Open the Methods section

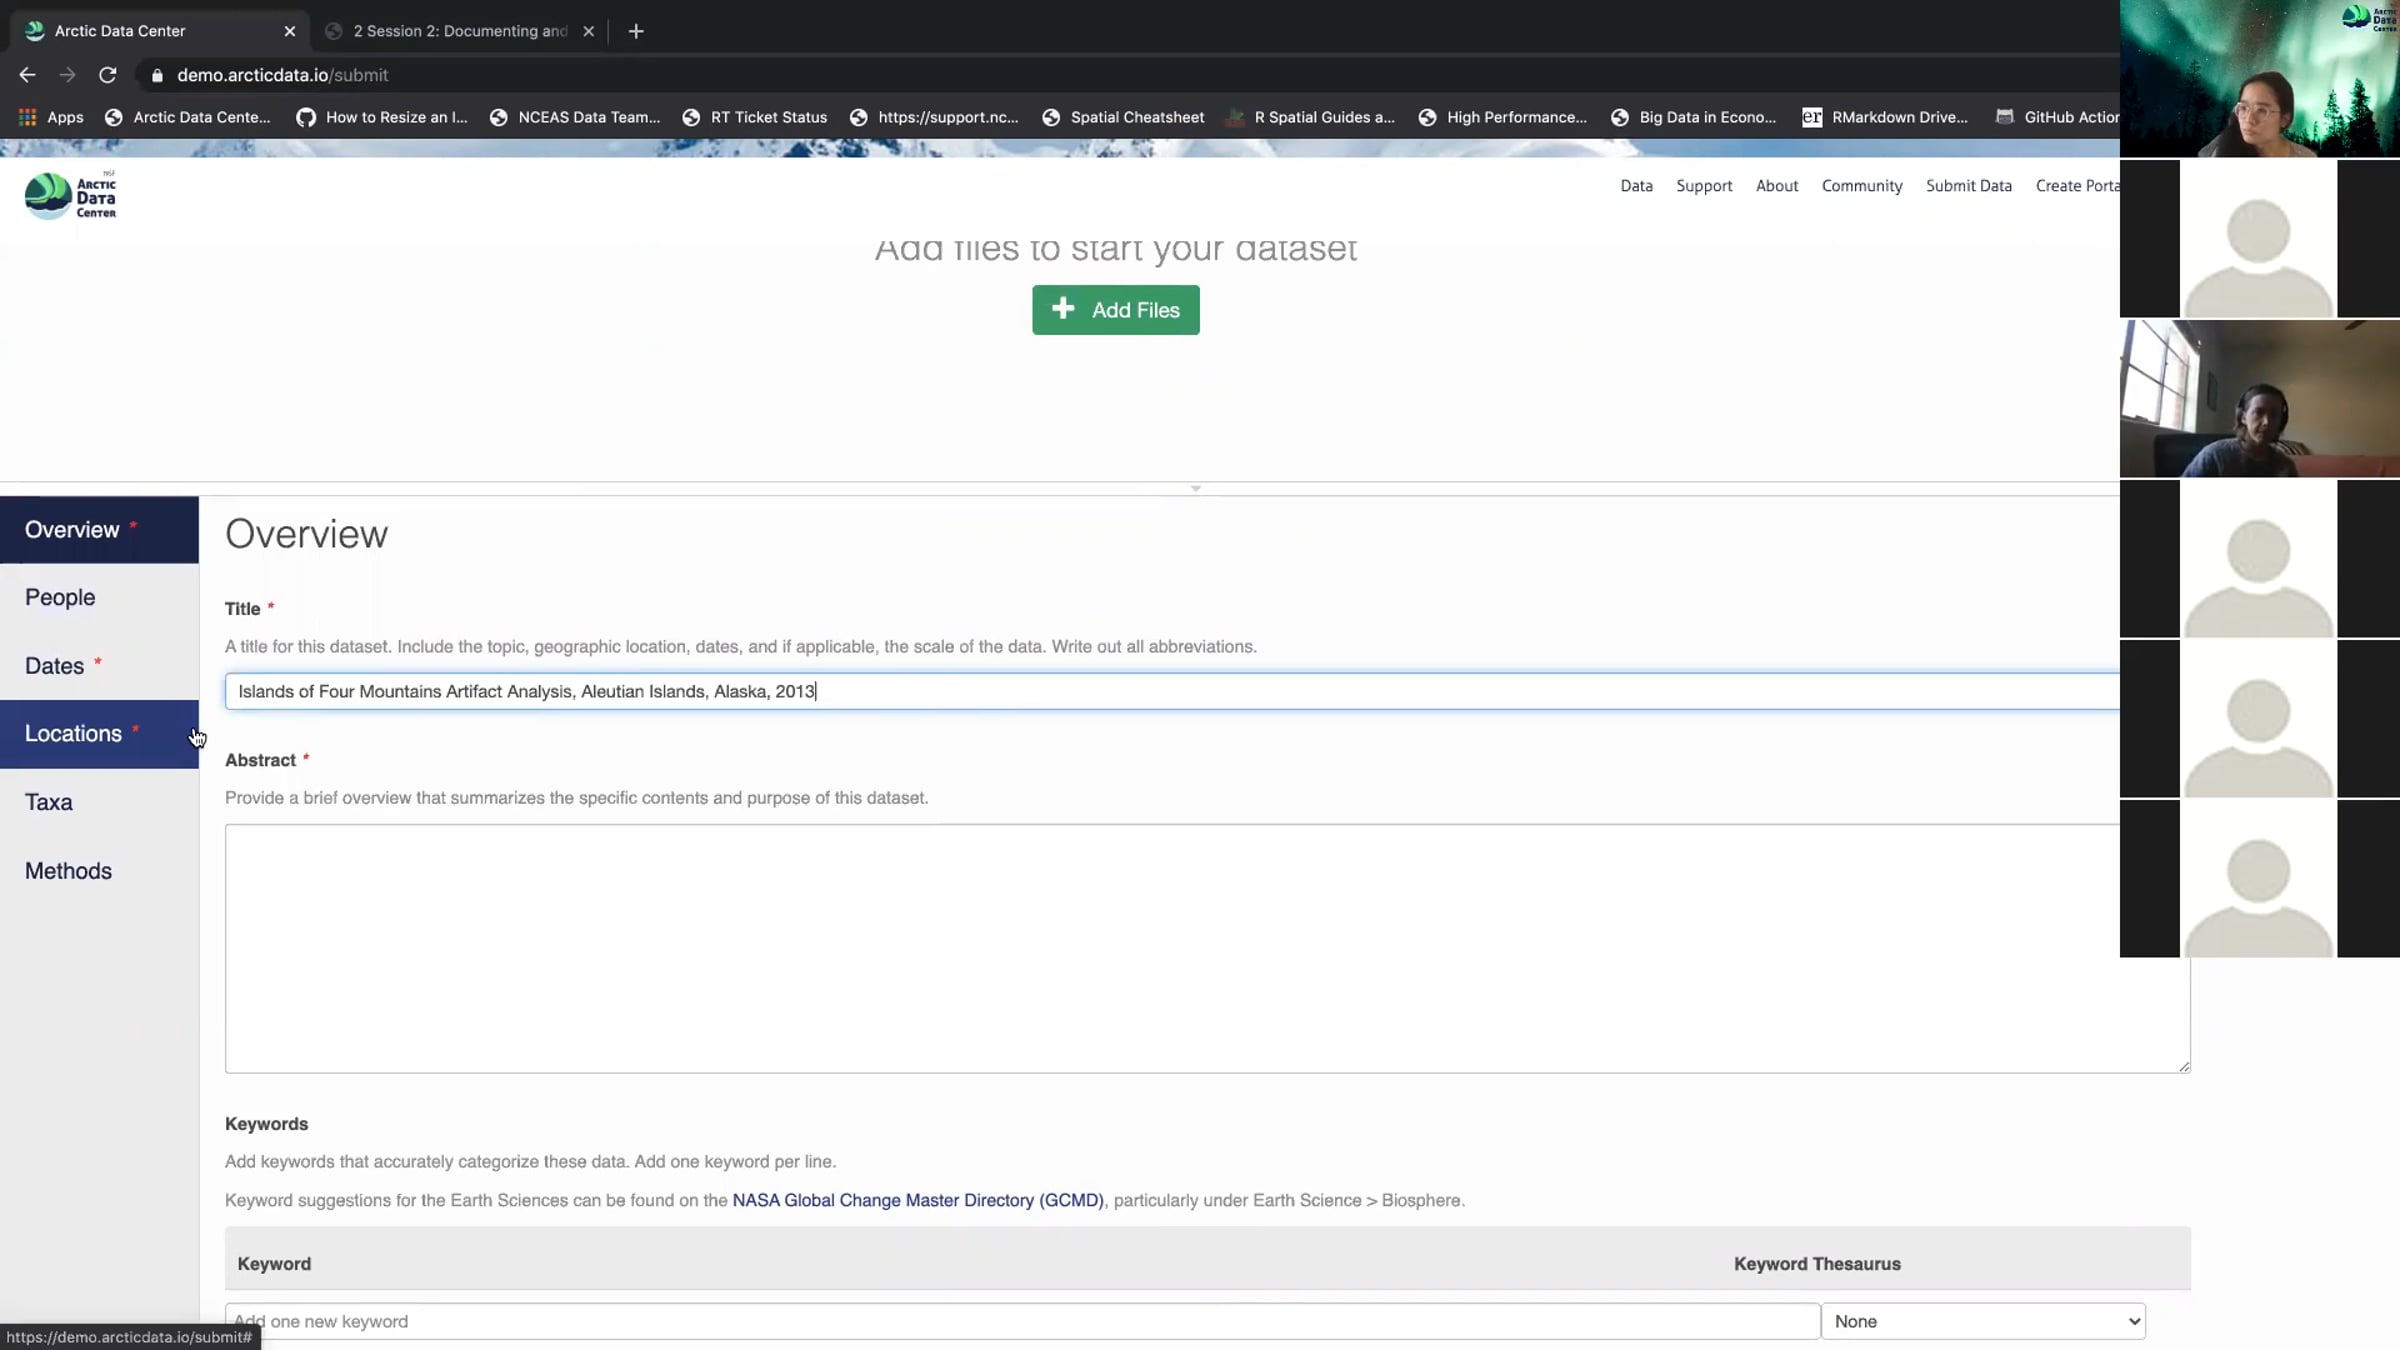(68, 870)
